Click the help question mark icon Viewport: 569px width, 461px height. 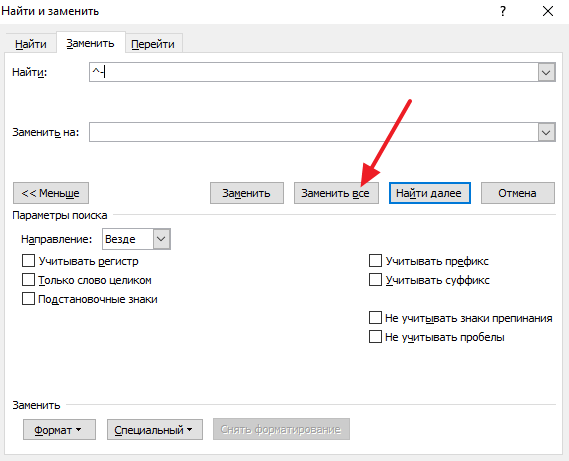coord(503,11)
